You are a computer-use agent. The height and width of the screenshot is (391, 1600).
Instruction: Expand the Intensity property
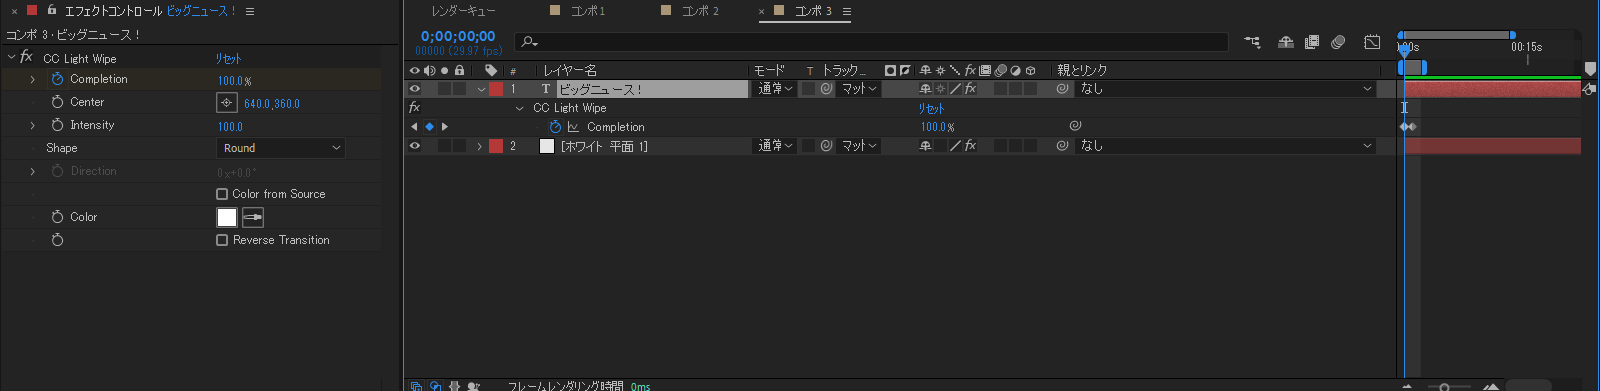point(32,125)
